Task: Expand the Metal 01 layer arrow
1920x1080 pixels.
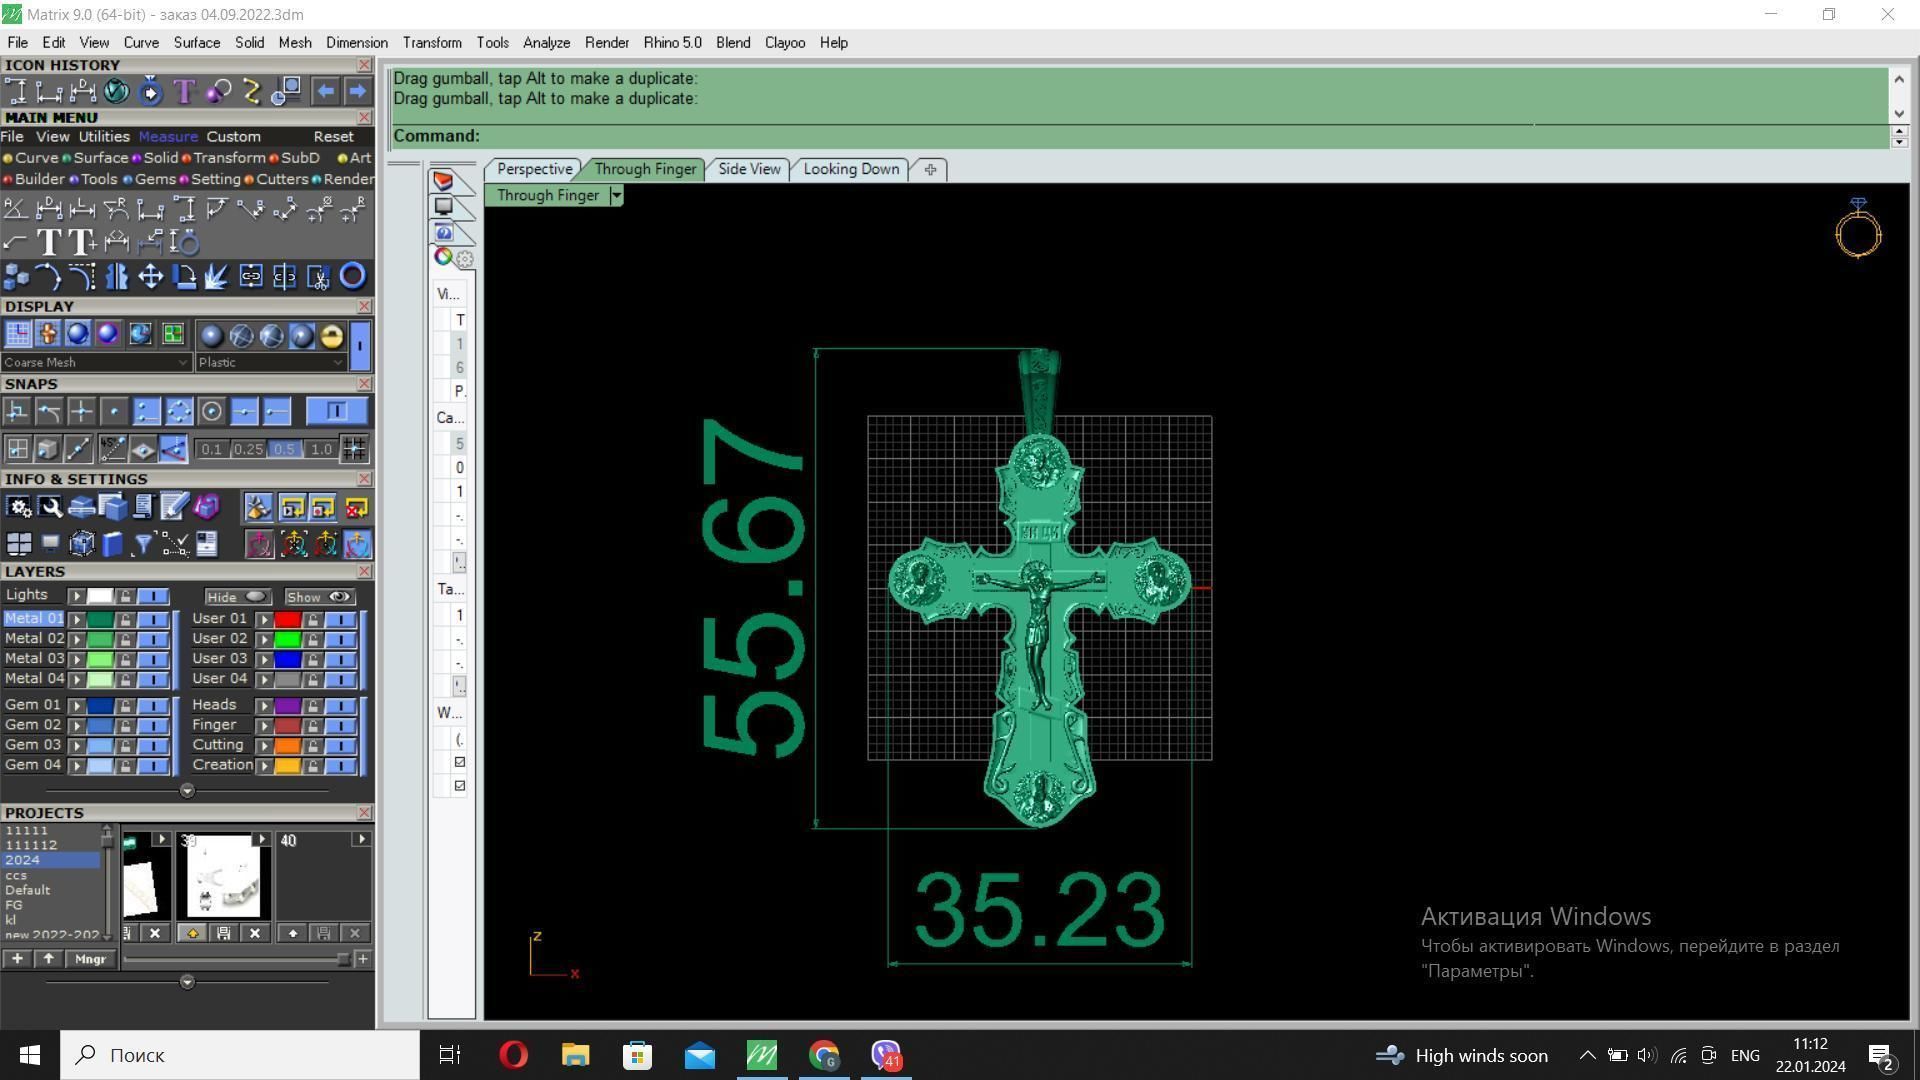Action: [77, 620]
